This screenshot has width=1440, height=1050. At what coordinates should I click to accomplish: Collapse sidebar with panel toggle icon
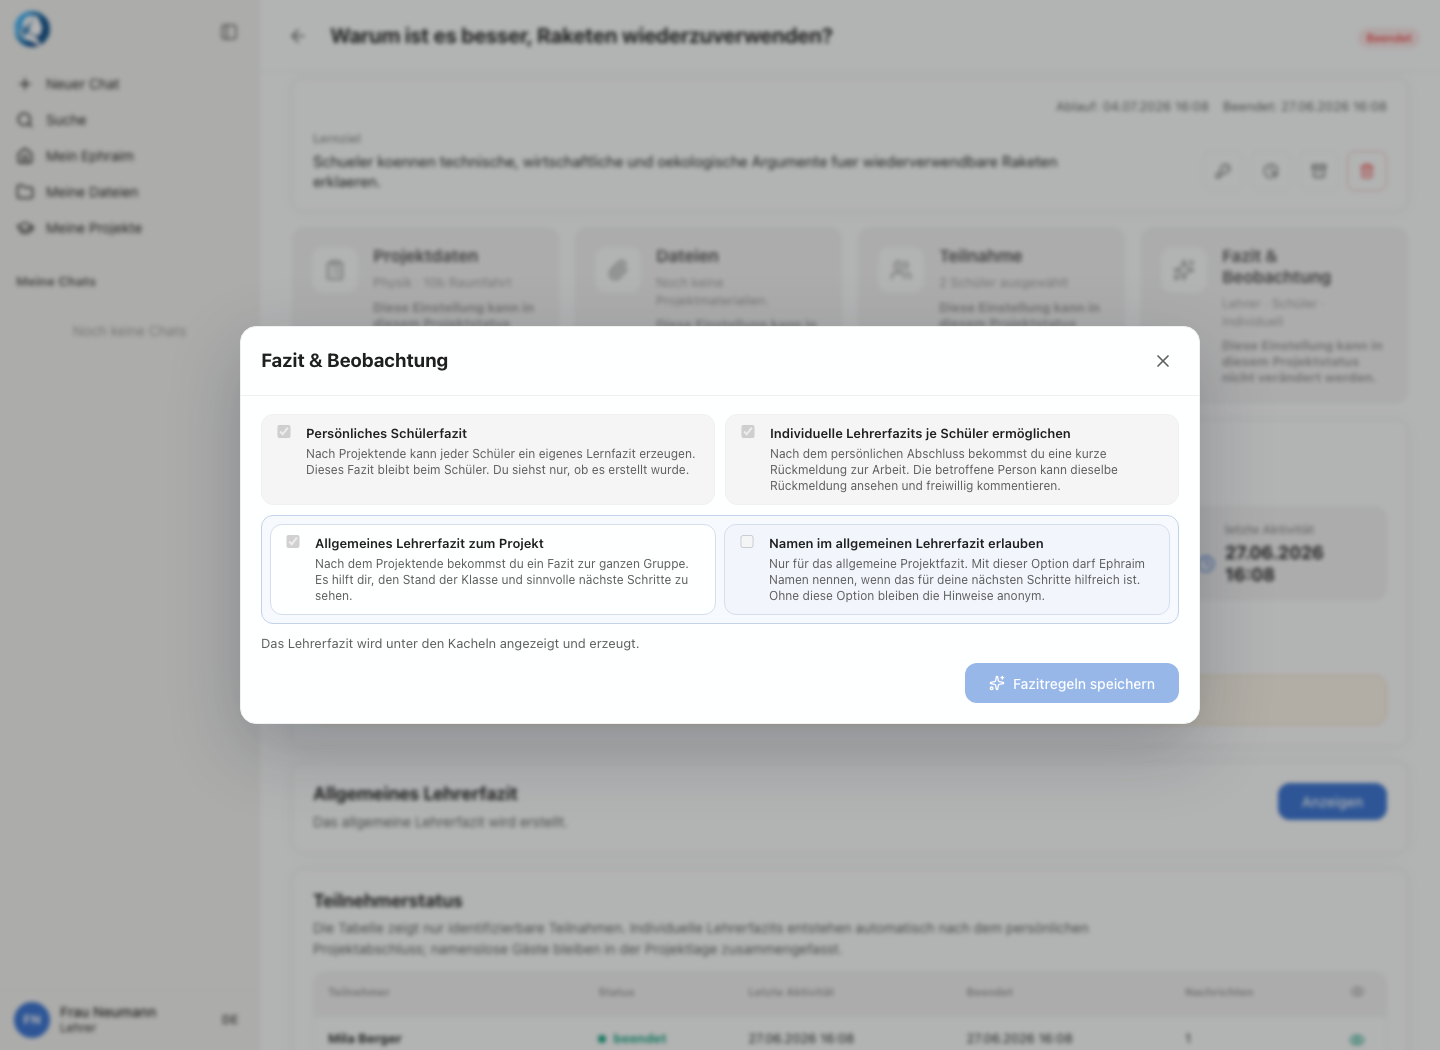[229, 33]
